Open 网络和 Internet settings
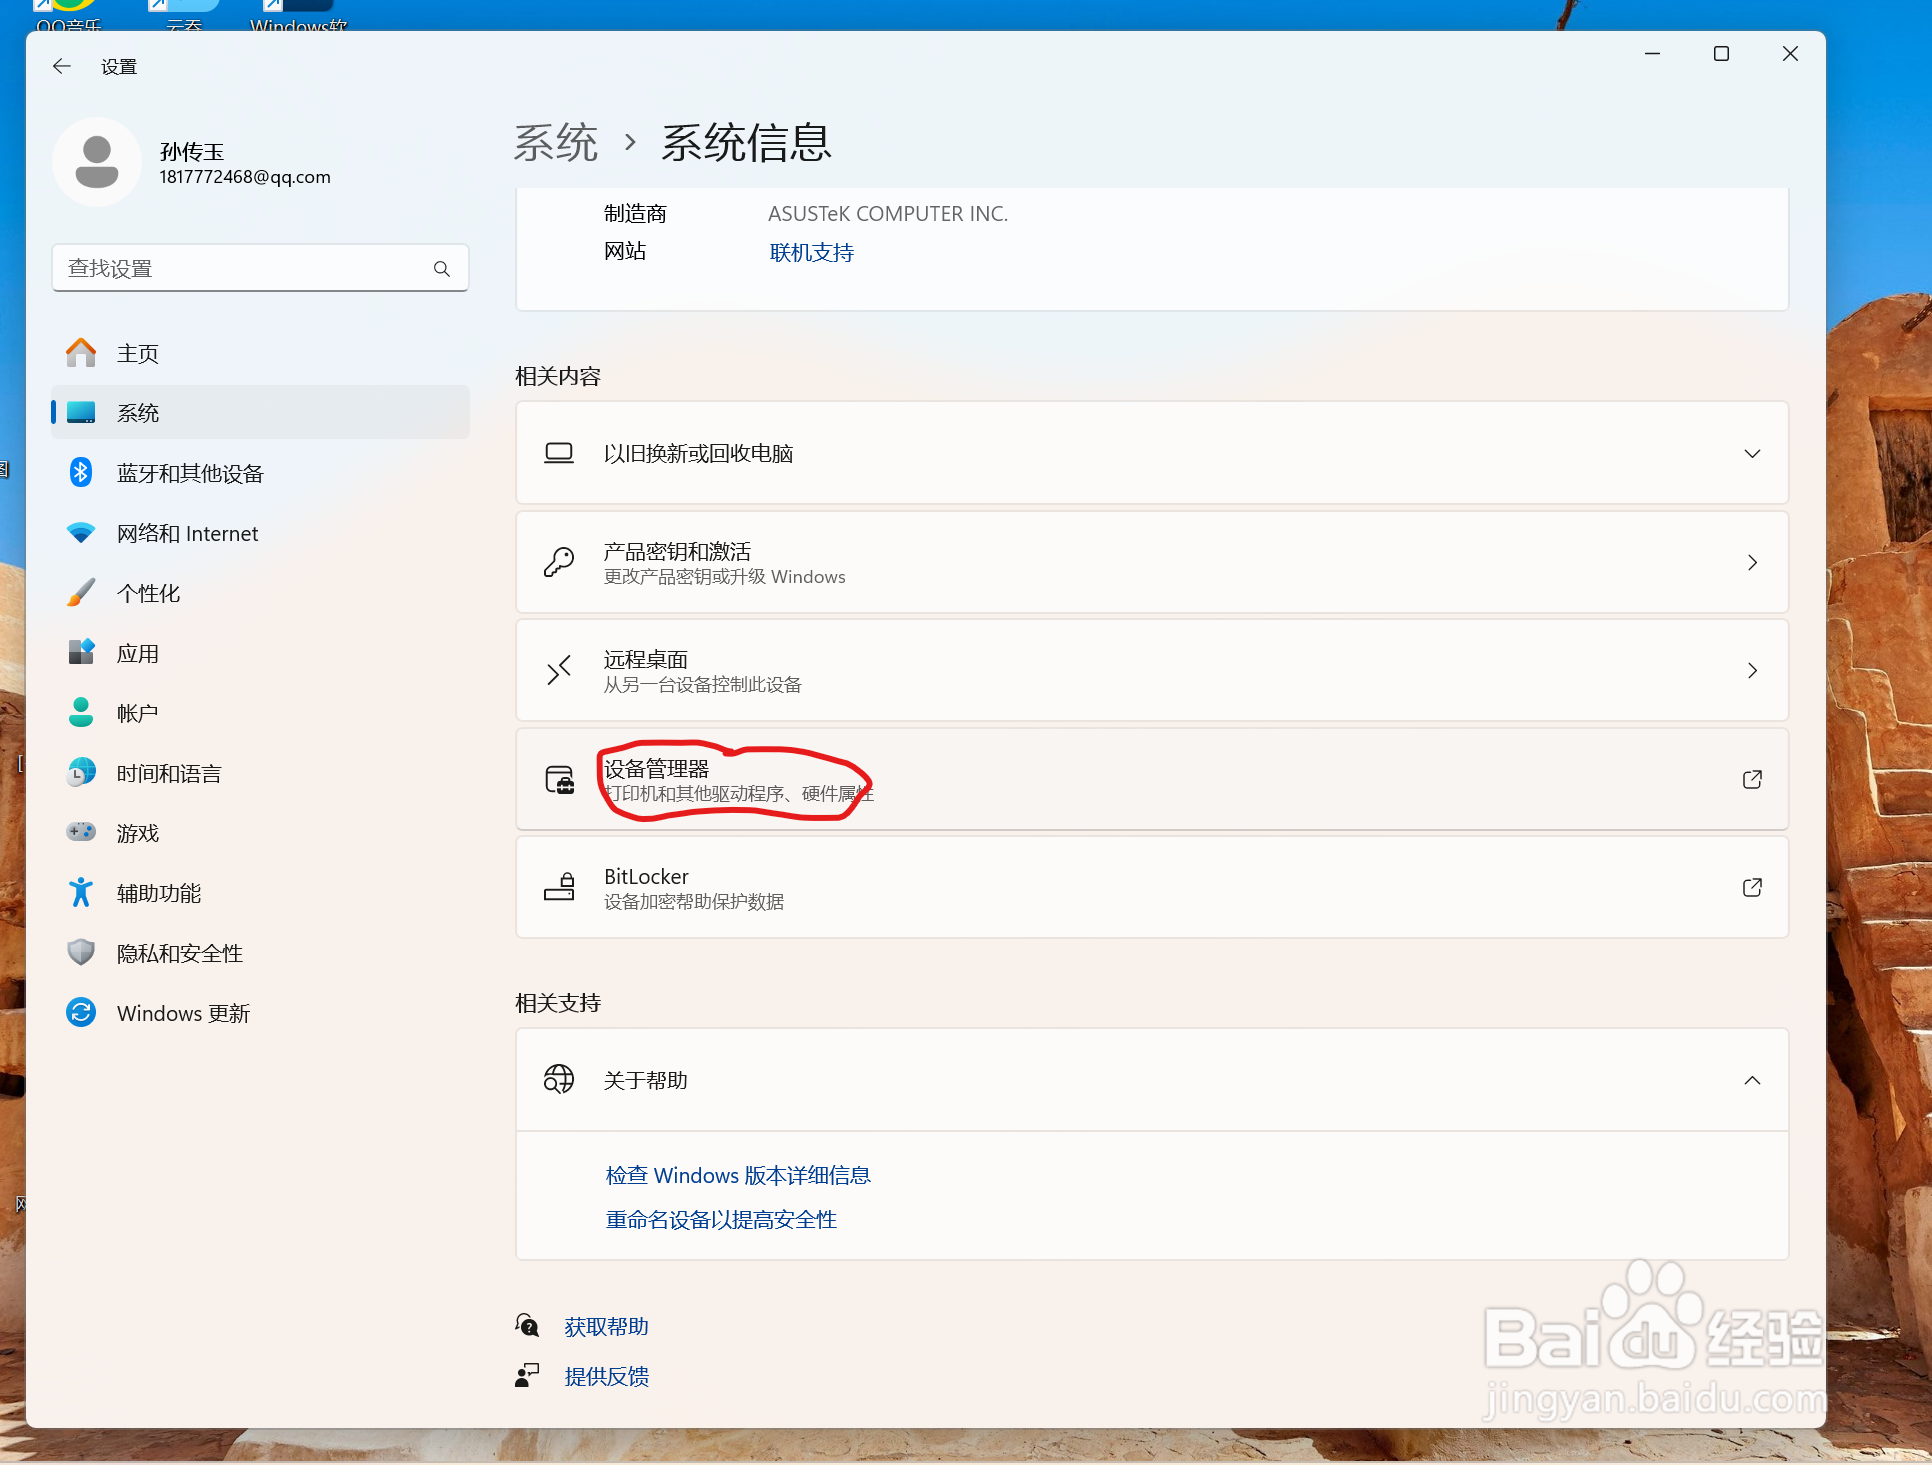This screenshot has height=1465, width=1932. [186, 533]
